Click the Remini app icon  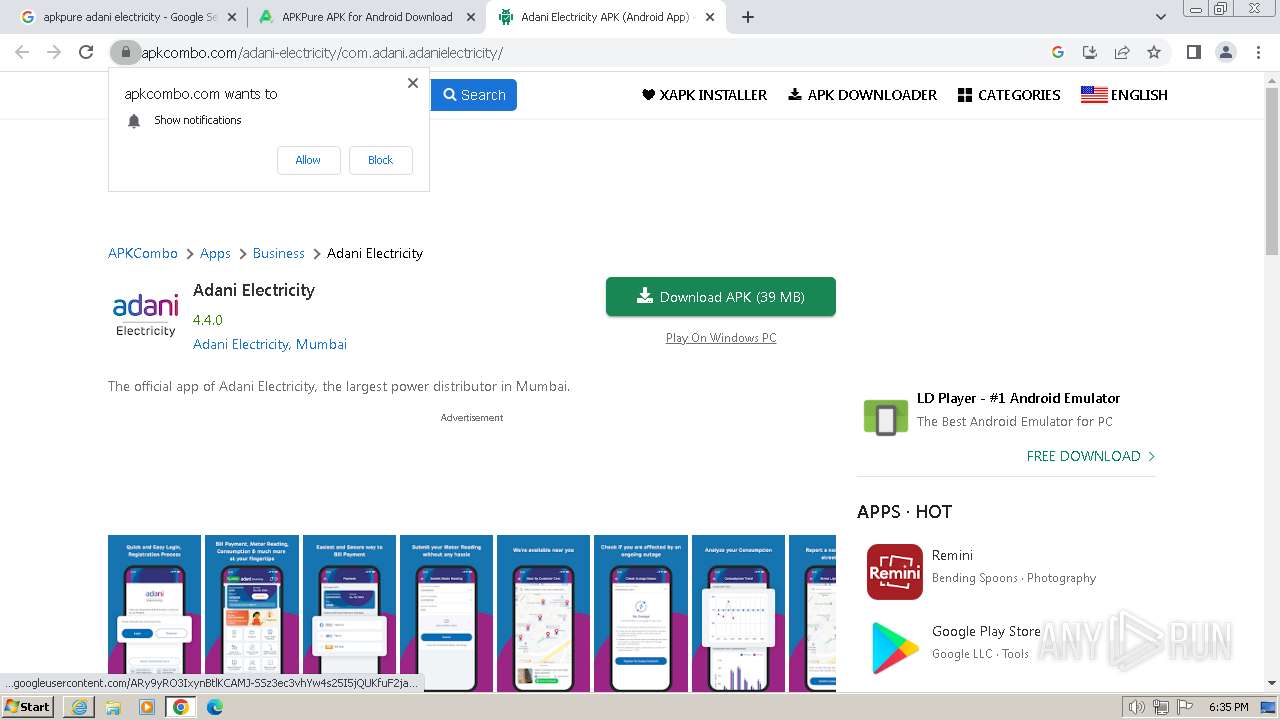pyautogui.click(x=895, y=572)
